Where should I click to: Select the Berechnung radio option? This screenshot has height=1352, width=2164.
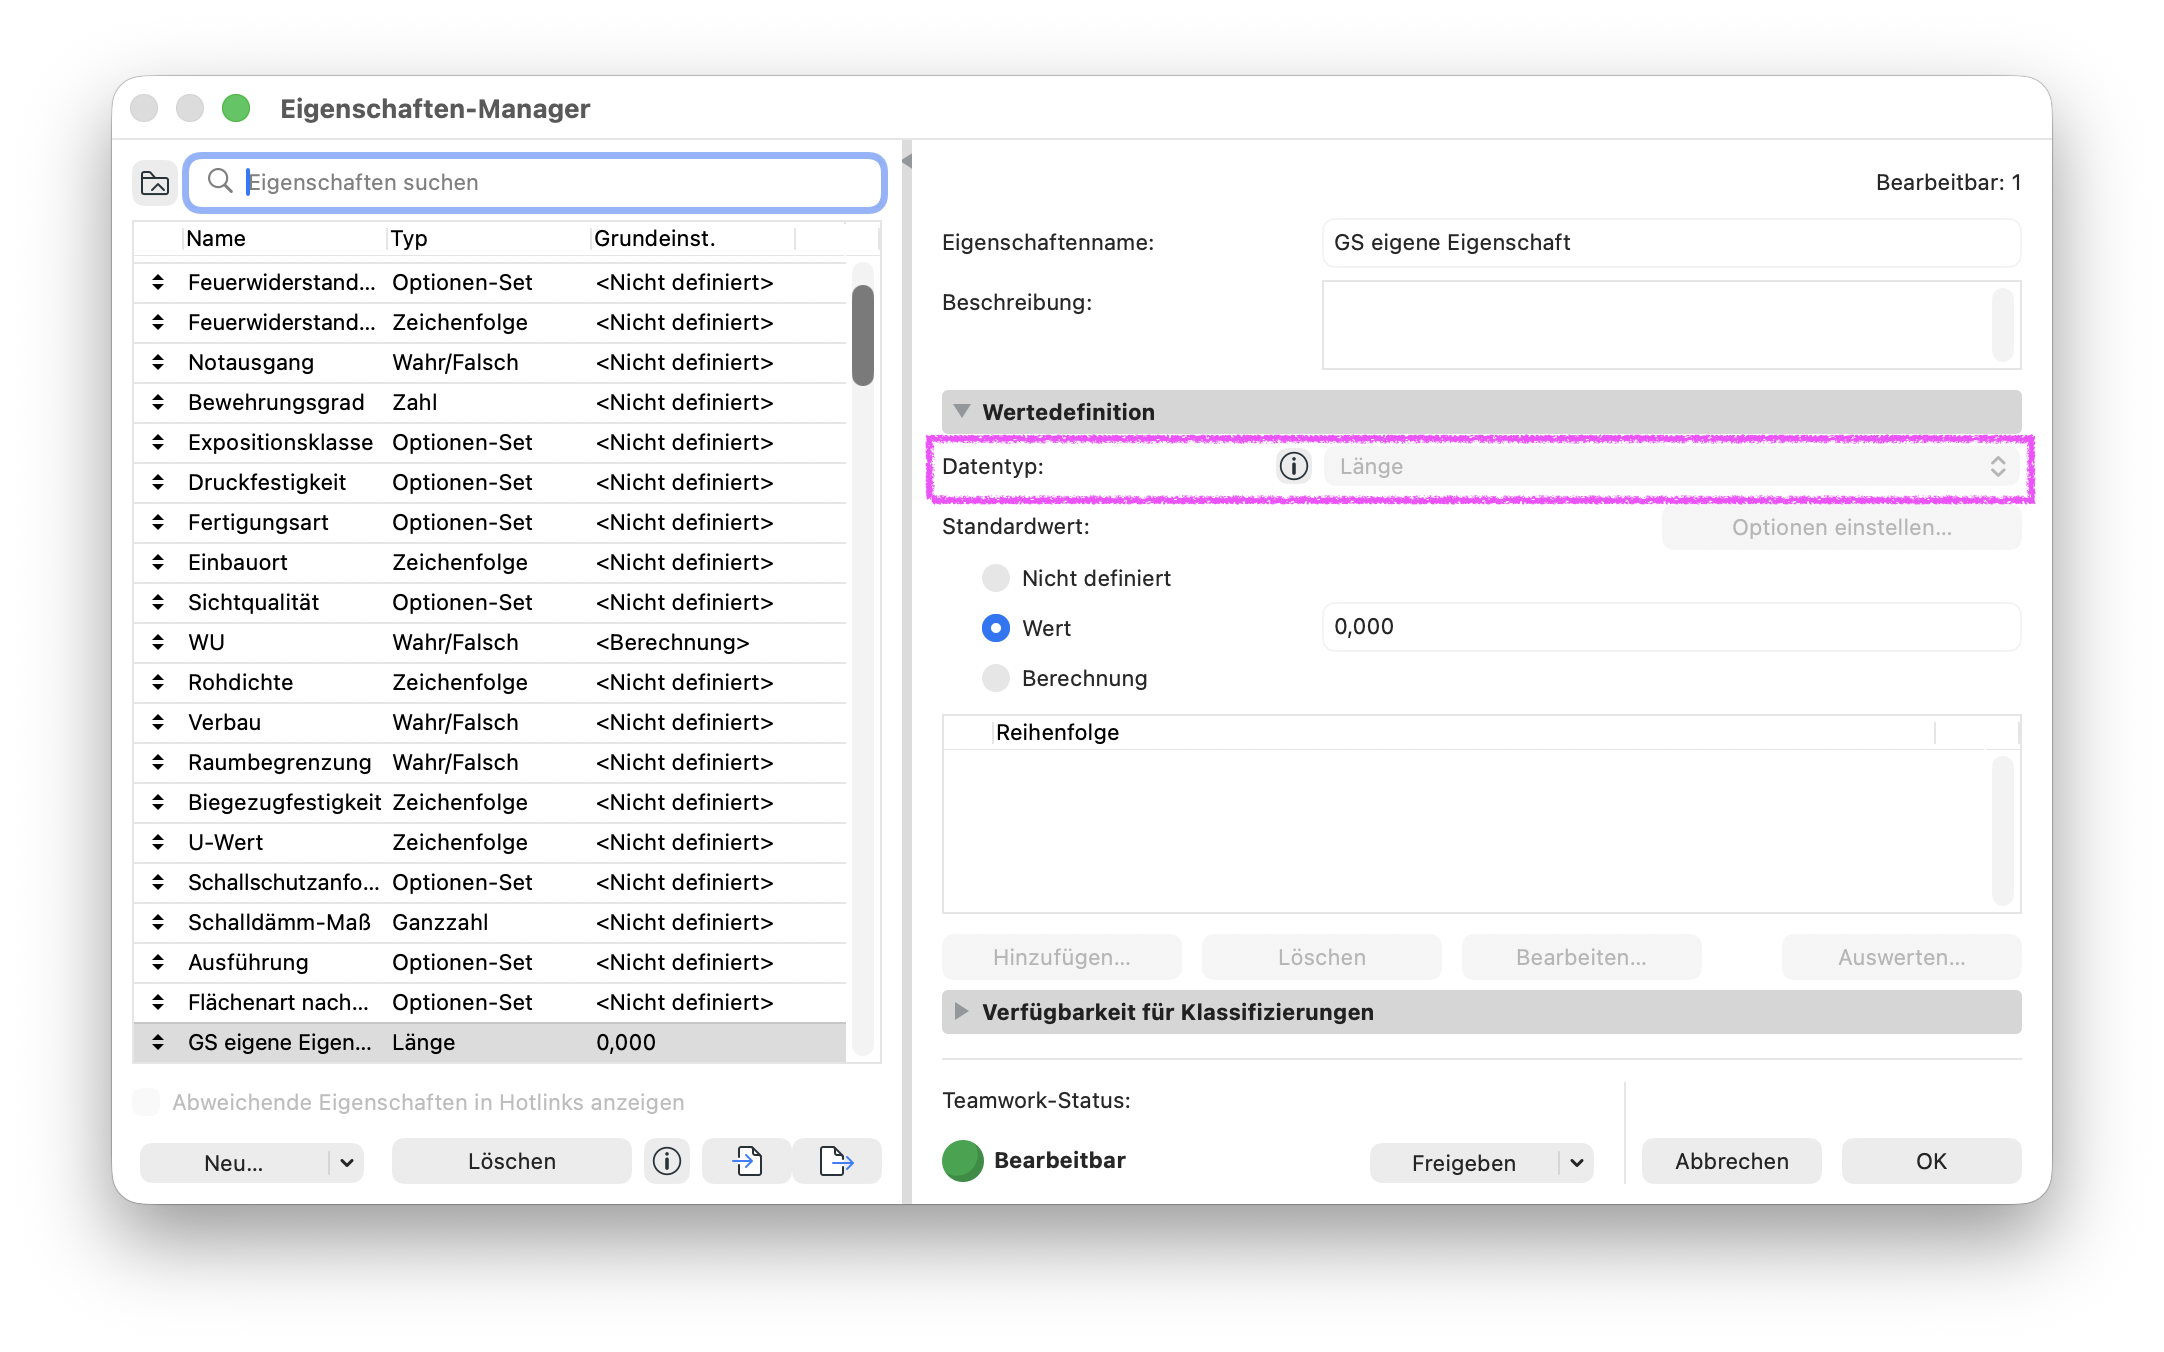[x=996, y=678]
